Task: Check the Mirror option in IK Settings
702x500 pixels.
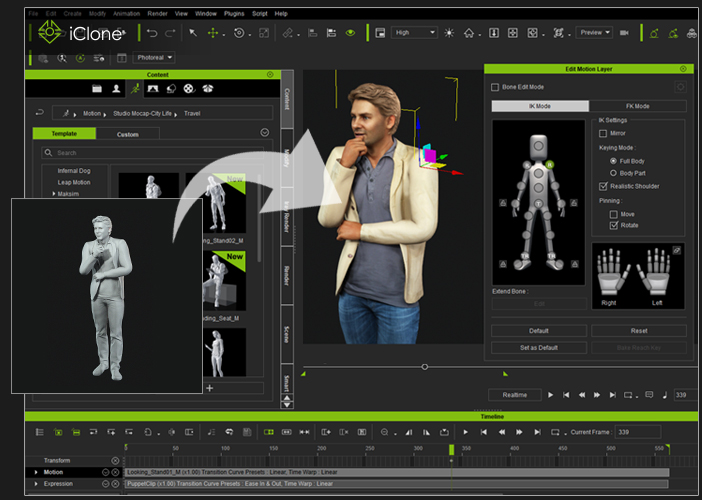Action: pos(603,133)
